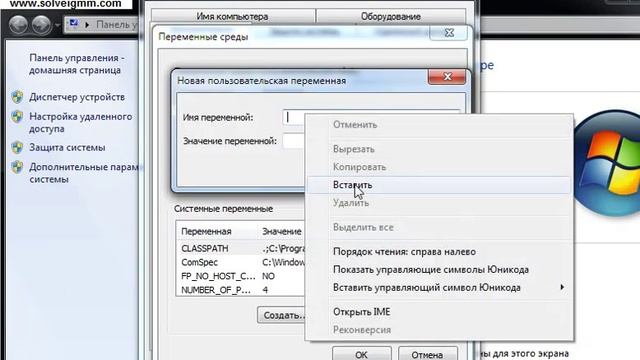Switch to the Оборудование tab

point(391,16)
